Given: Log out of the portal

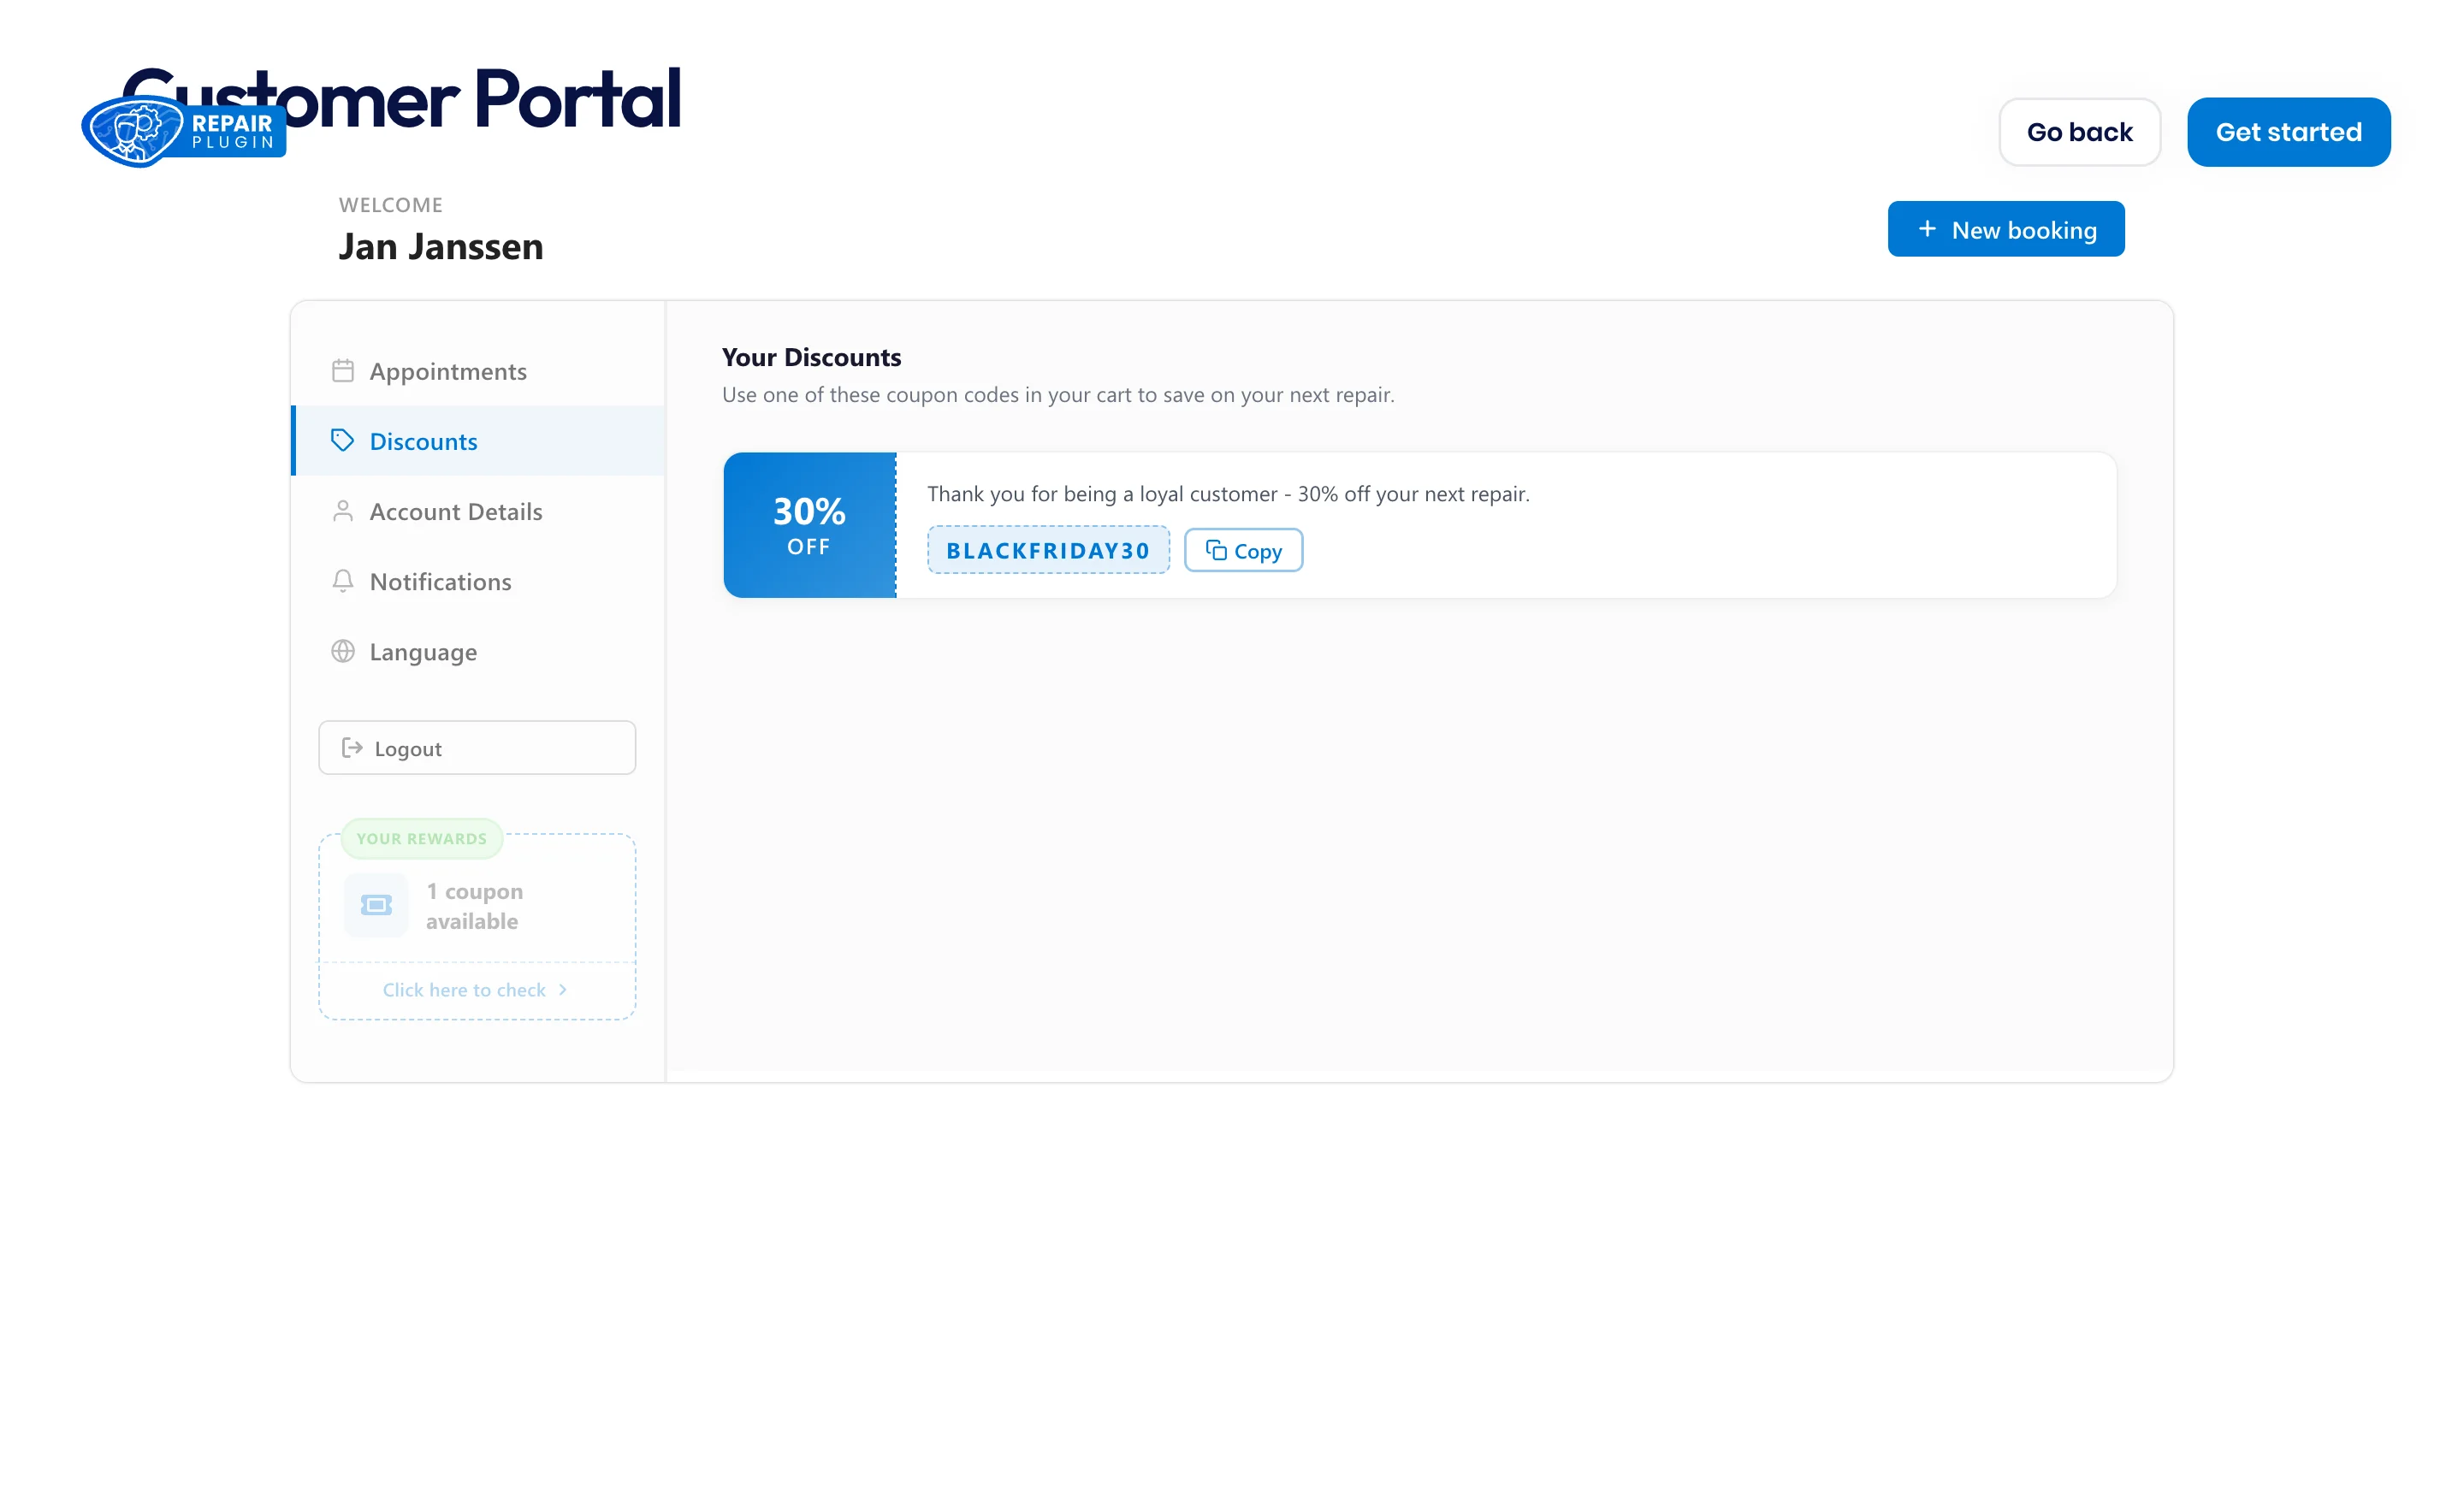Looking at the screenshot, I should [477, 748].
